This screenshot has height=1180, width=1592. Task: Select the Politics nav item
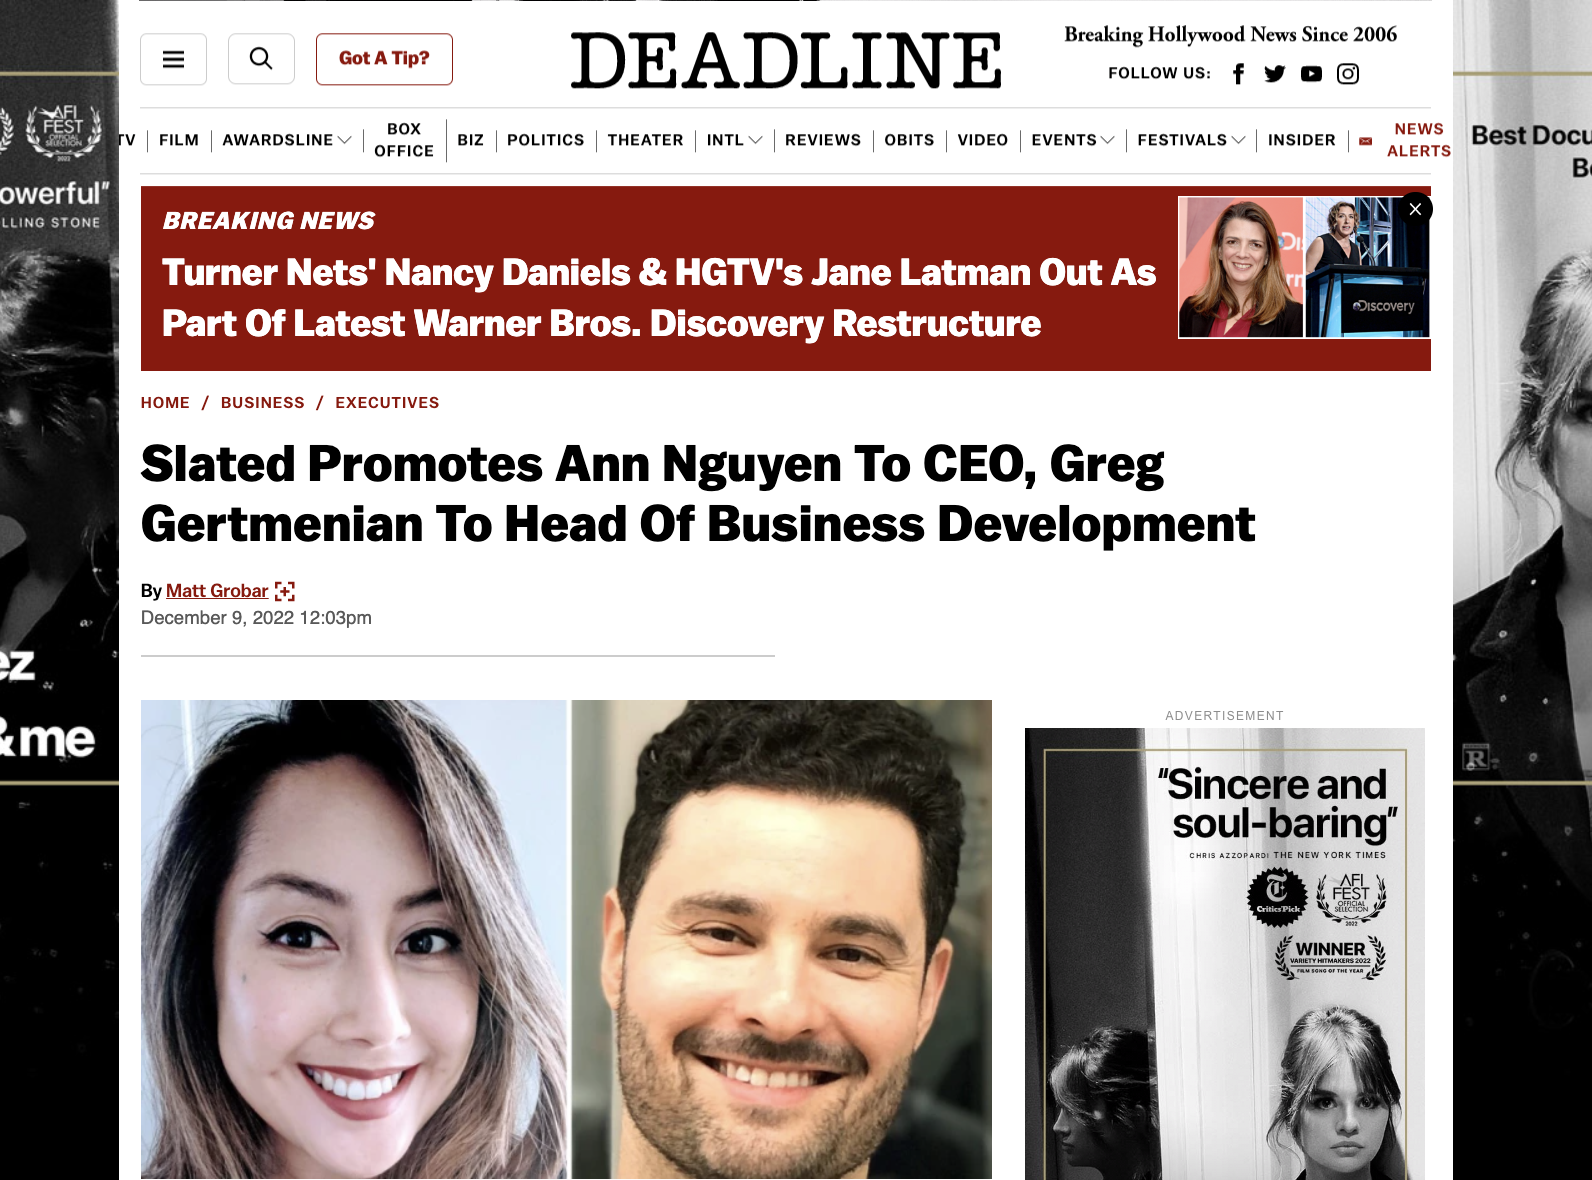545,140
